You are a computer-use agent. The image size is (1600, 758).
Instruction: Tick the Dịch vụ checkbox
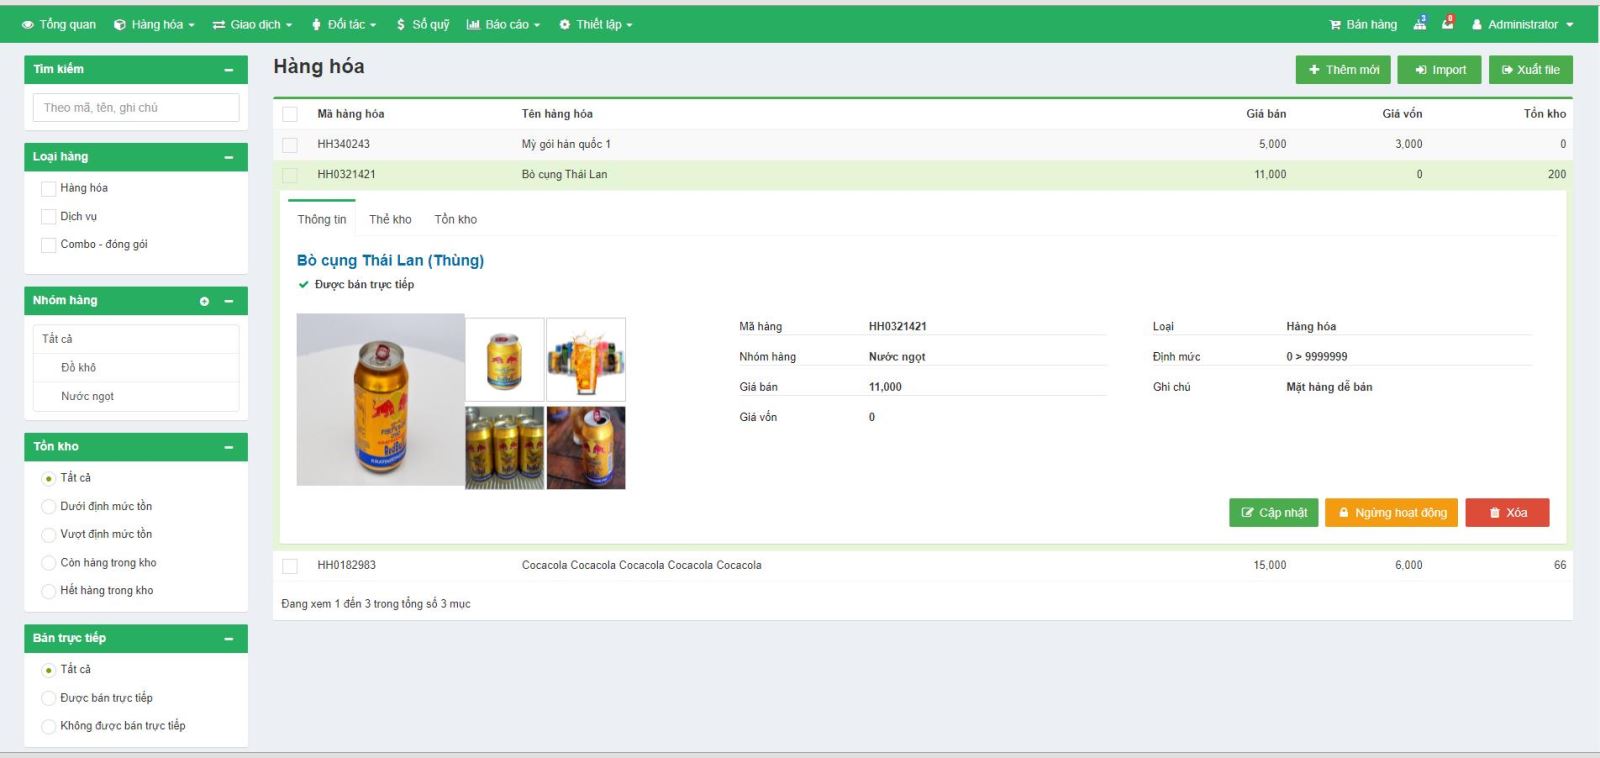click(48, 217)
